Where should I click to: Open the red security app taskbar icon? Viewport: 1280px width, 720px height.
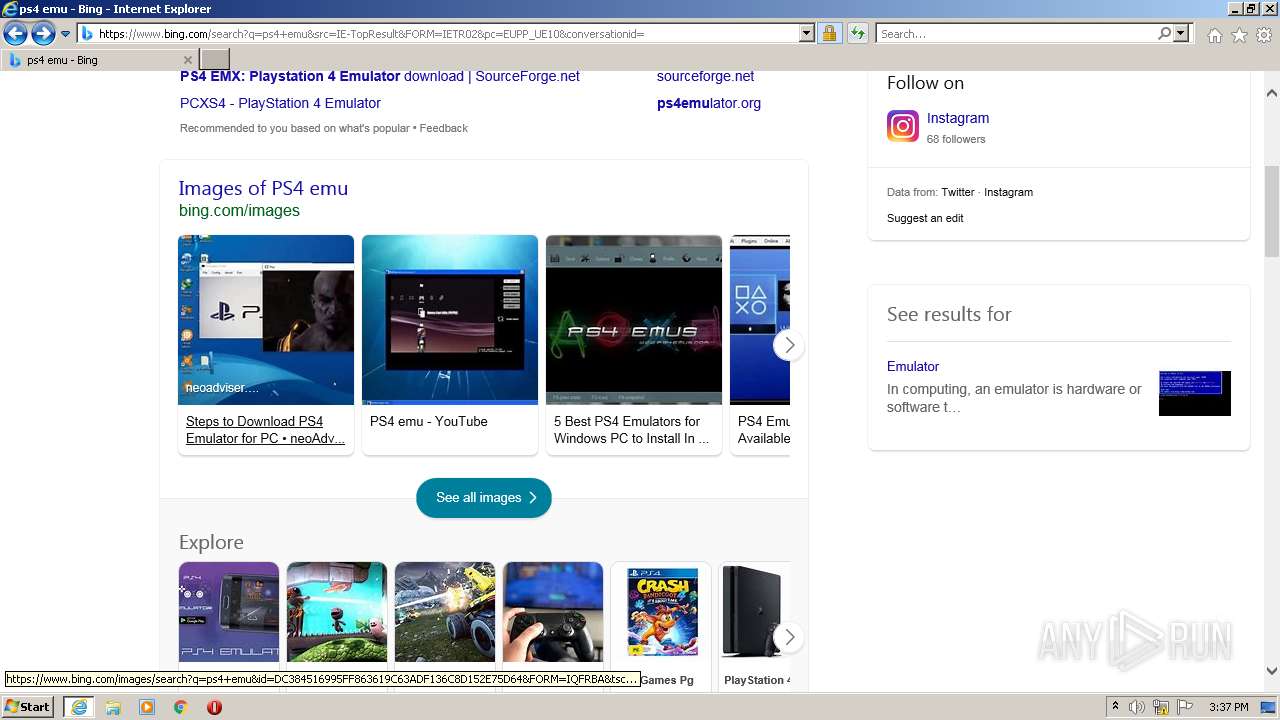(214, 707)
